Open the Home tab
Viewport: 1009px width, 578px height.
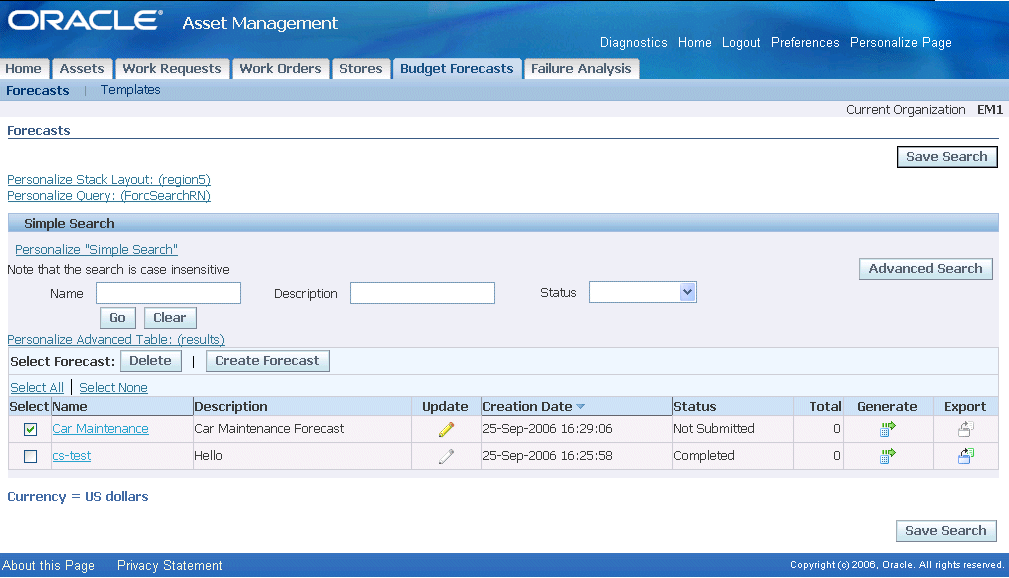[x=24, y=69]
